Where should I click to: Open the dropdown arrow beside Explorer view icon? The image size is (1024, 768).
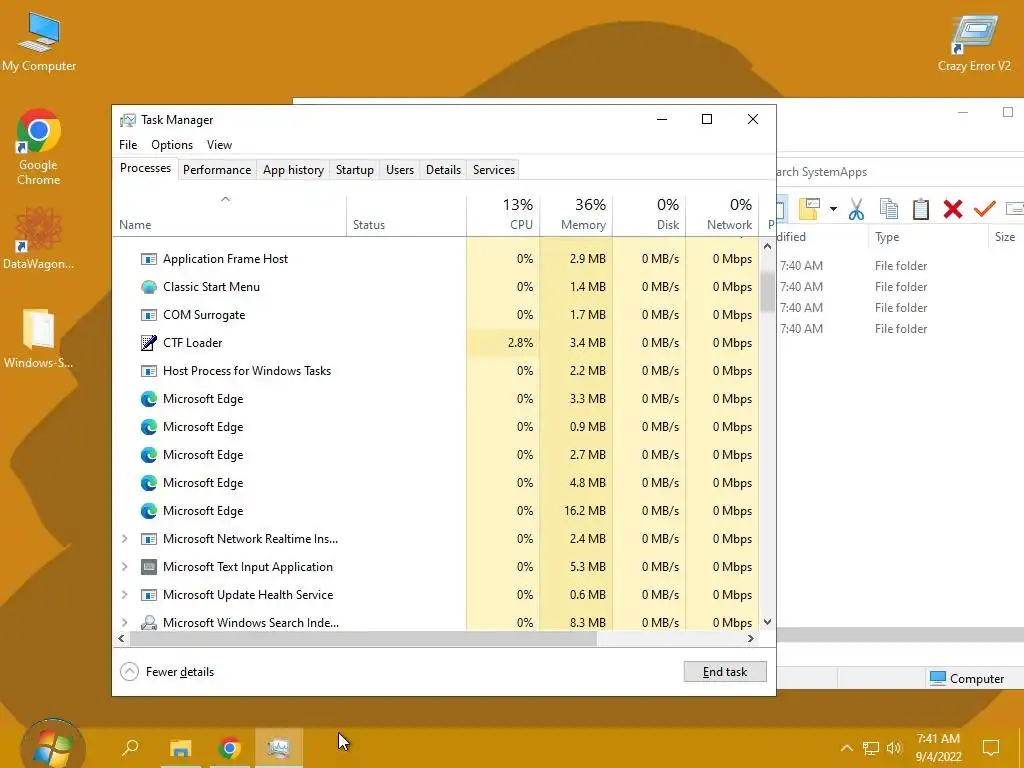coord(833,210)
